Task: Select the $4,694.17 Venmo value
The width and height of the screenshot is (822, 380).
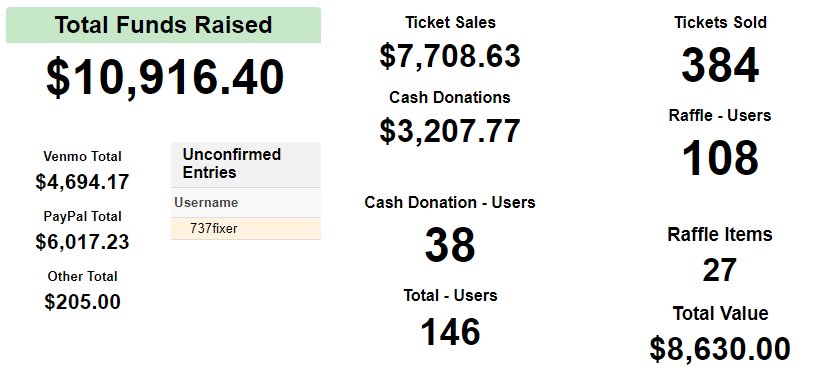Action: coord(82,182)
